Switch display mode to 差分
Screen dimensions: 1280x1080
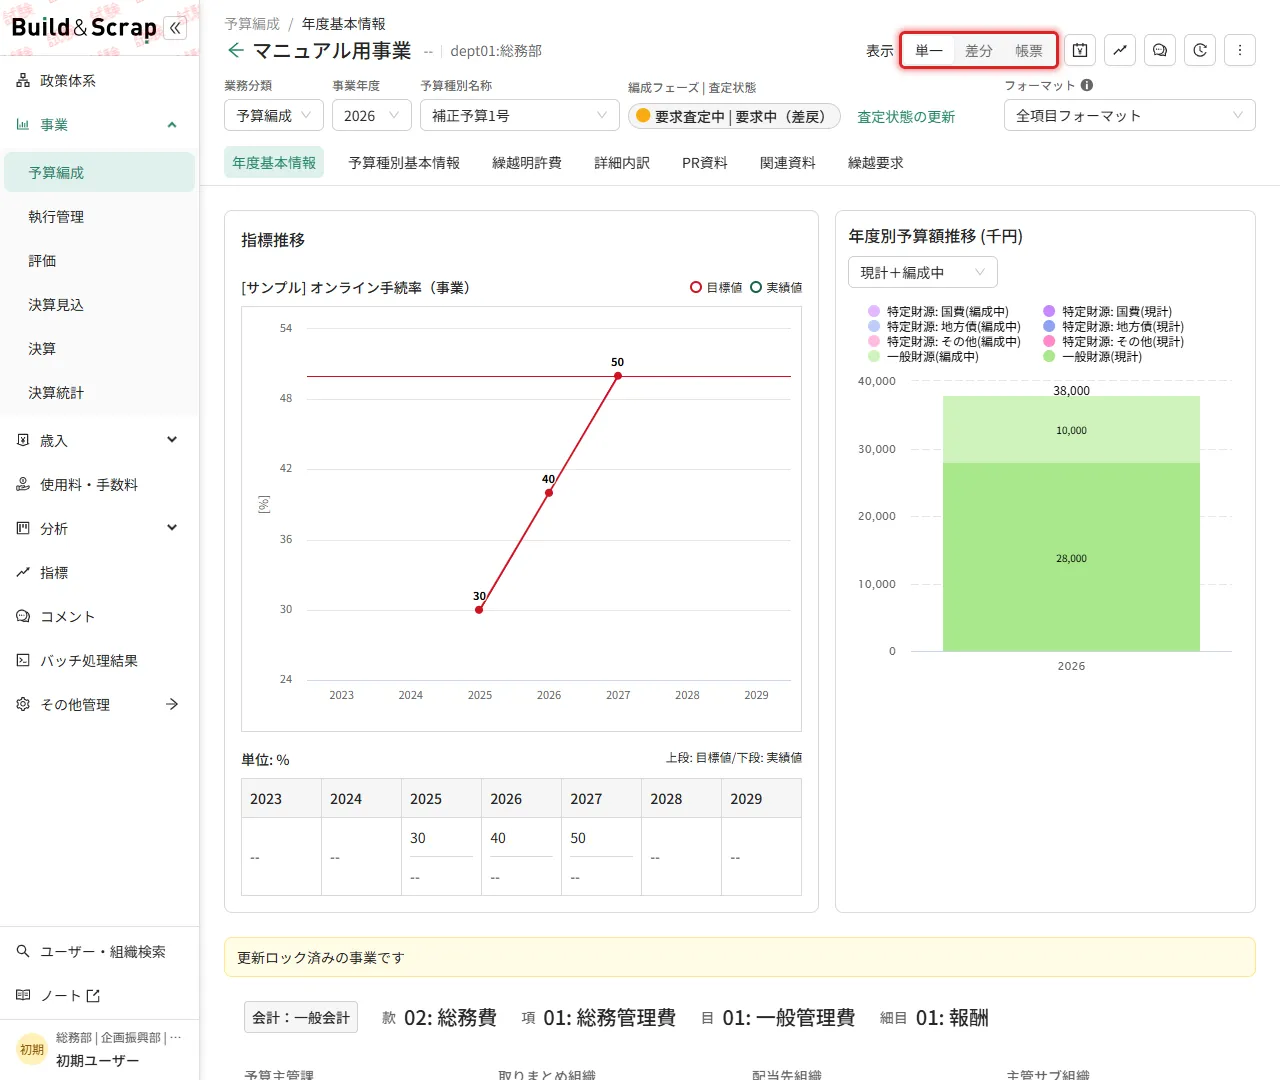click(x=979, y=50)
